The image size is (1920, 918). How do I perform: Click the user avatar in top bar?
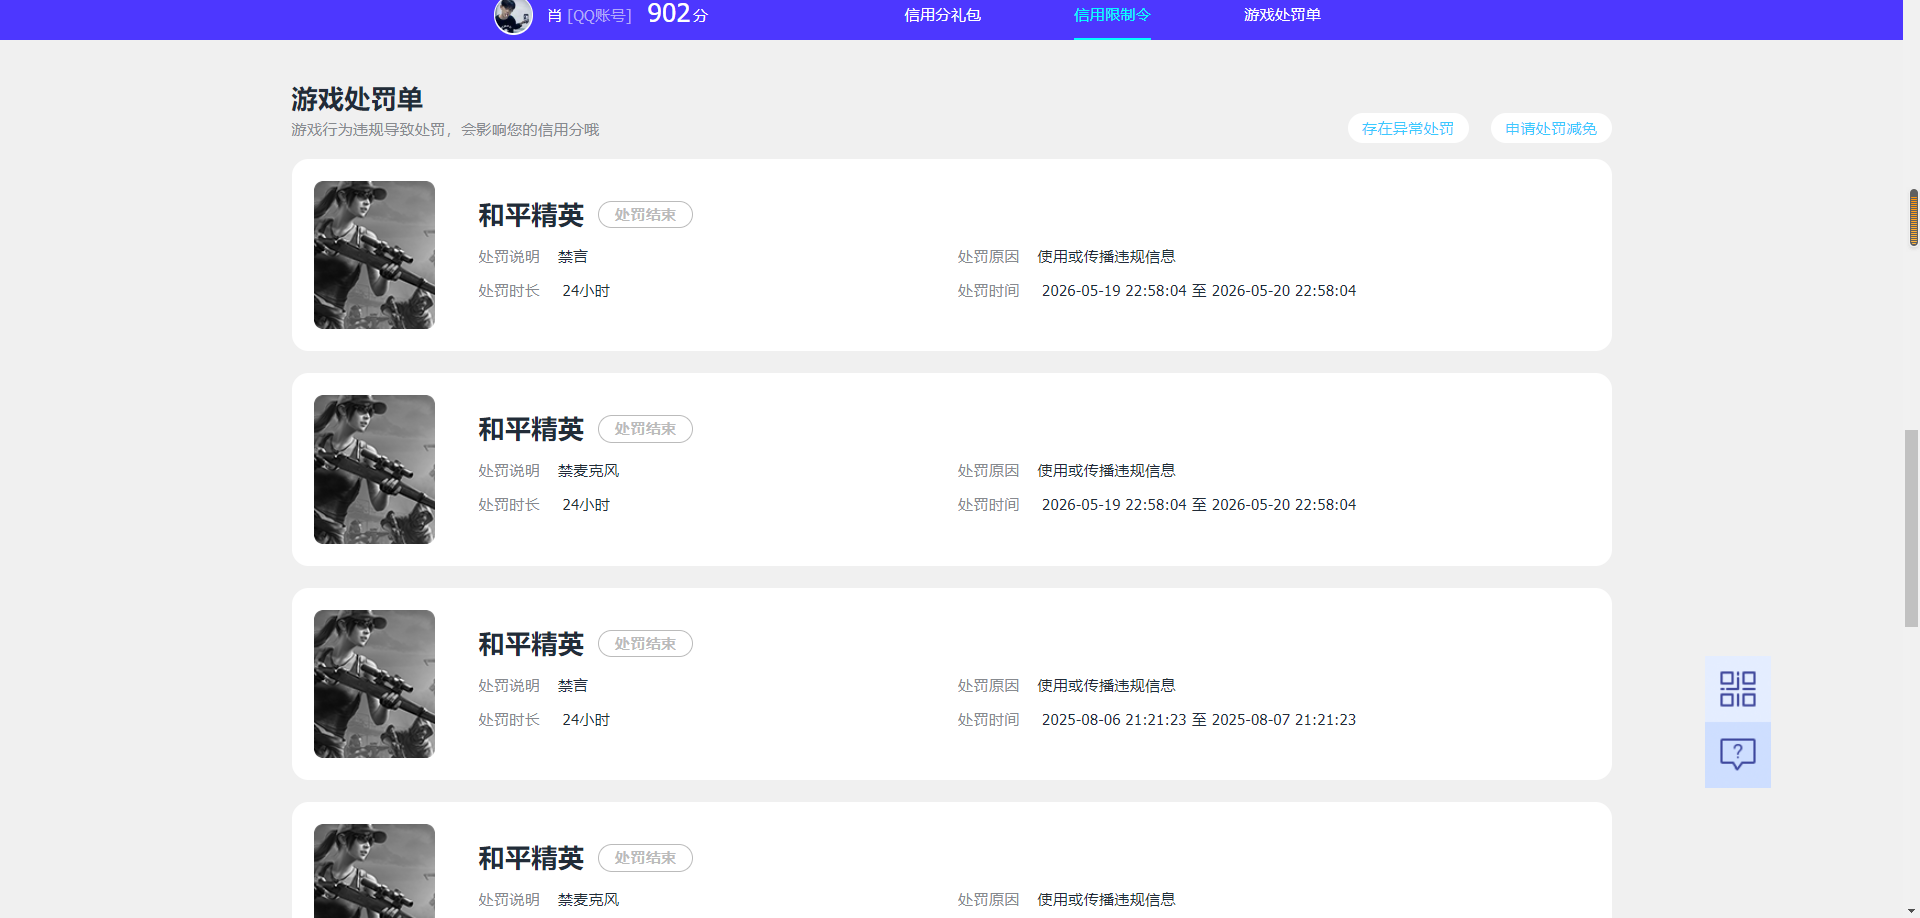pyautogui.click(x=513, y=15)
